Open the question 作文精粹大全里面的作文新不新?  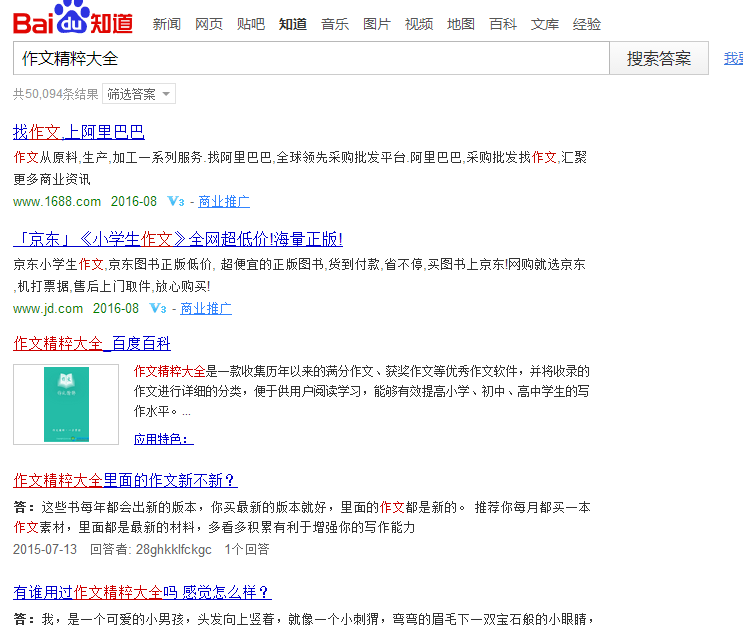125,480
